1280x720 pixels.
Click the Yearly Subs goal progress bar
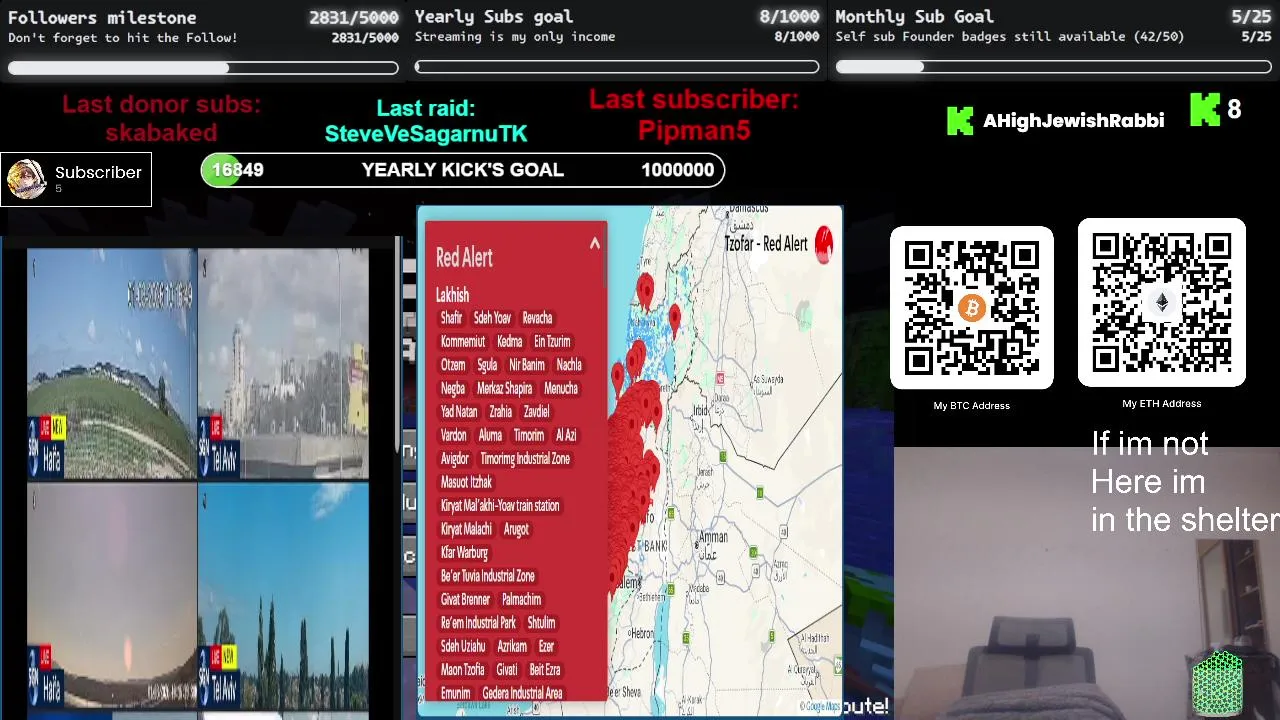tap(617, 68)
